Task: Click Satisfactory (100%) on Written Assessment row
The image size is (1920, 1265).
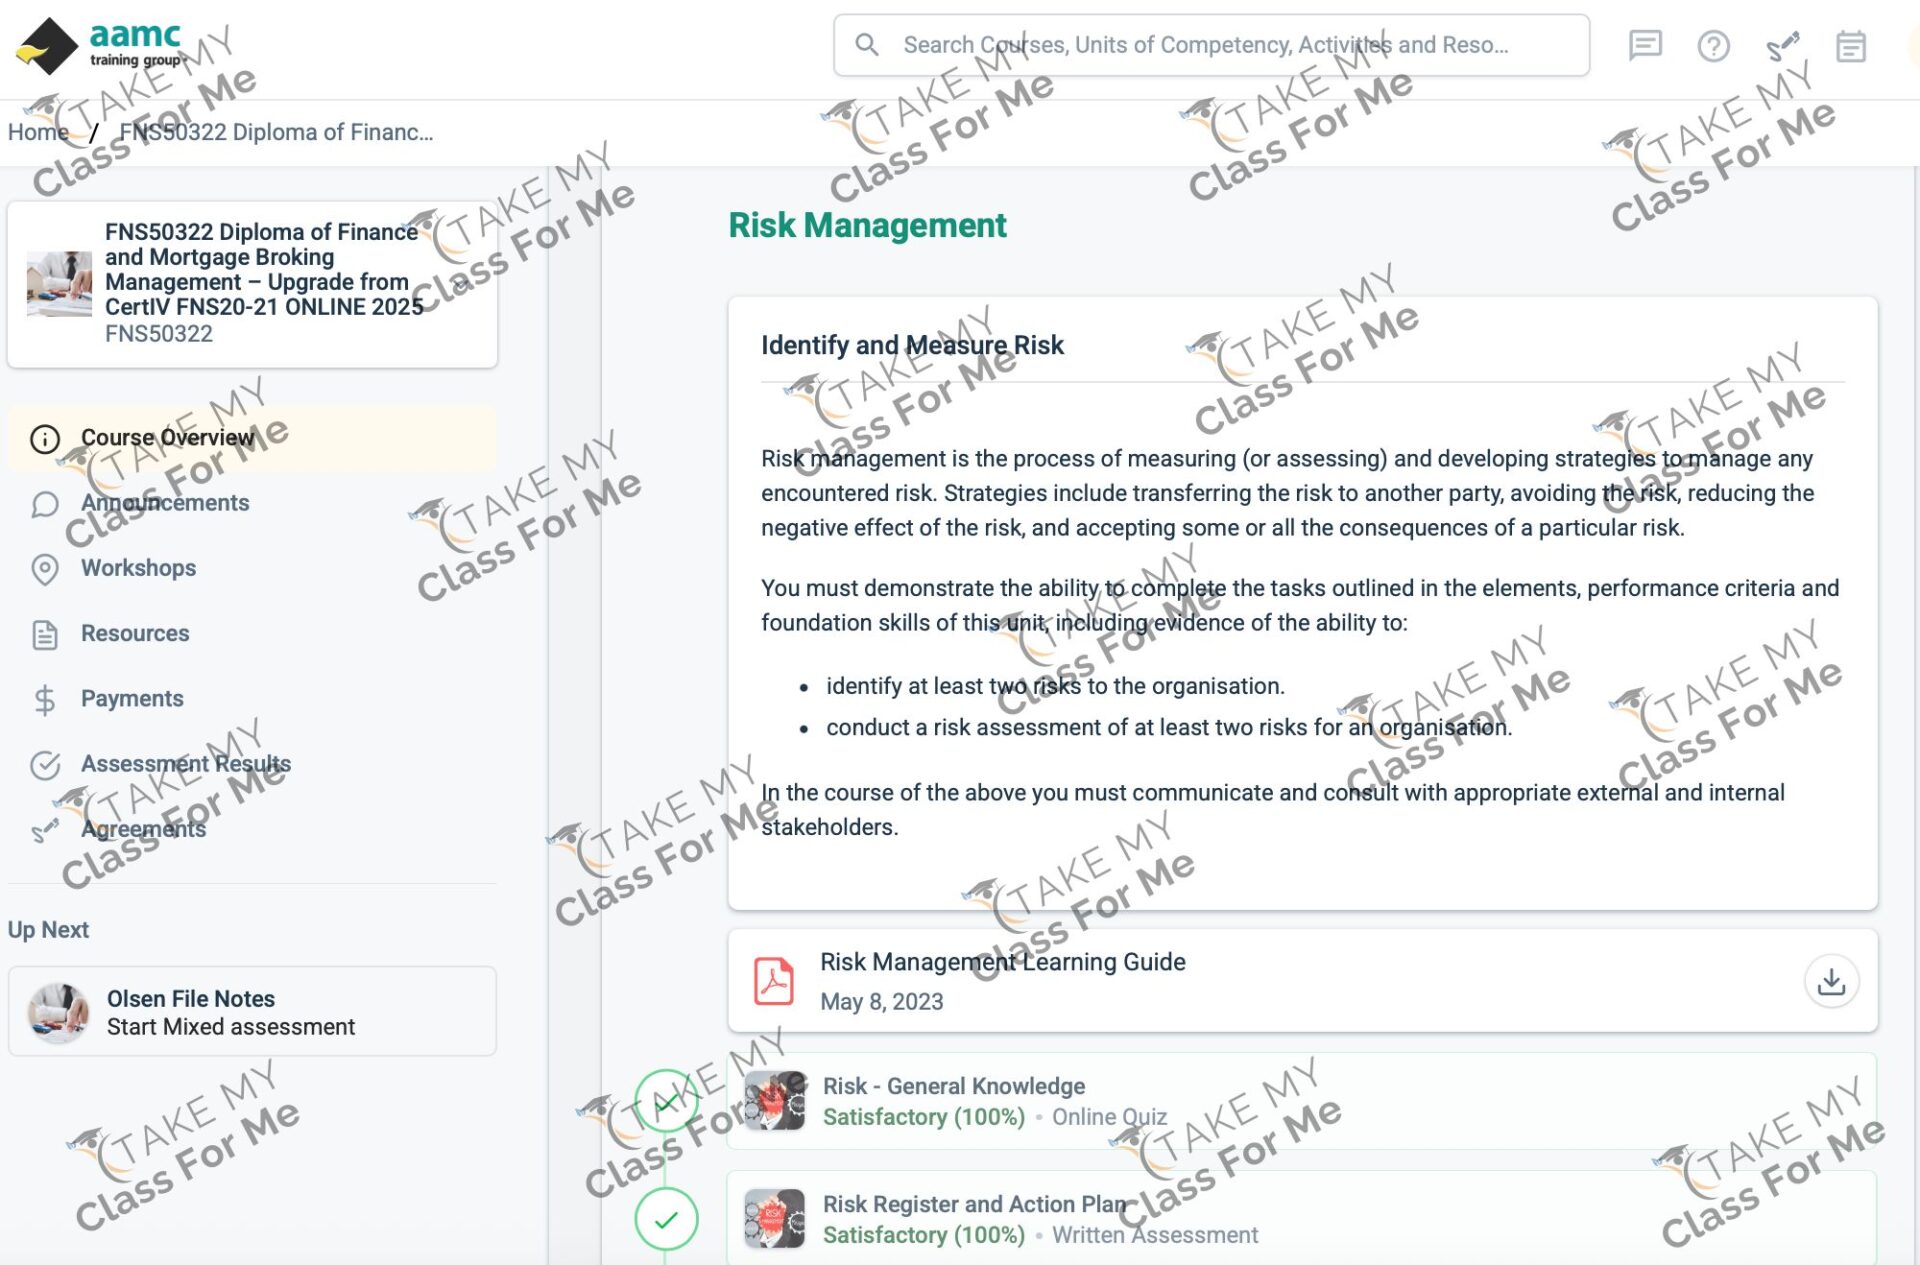Action: [x=924, y=1235]
